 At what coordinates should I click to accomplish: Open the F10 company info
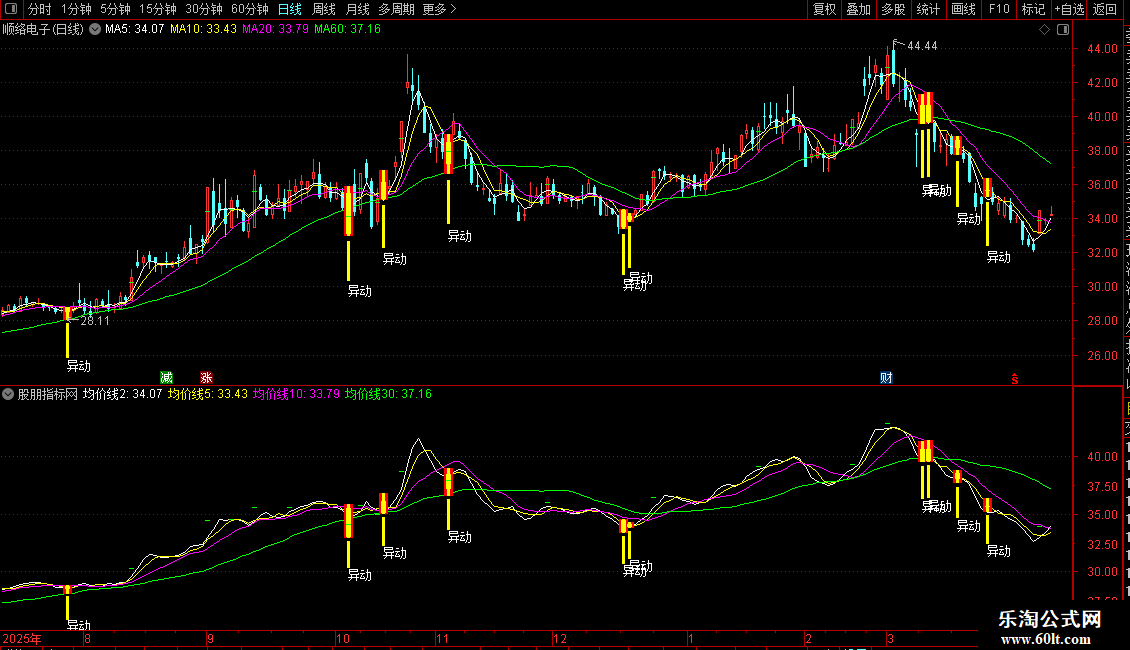[x=999, y=9]
